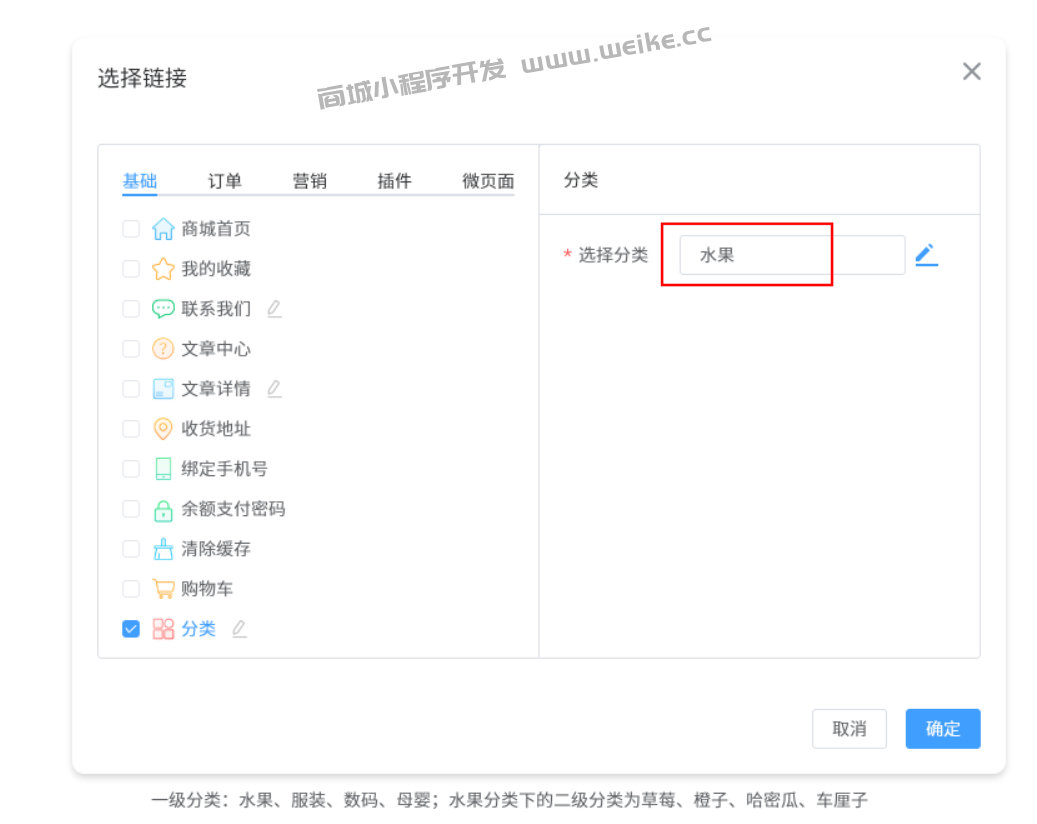
Task: Uncheck the 分类 checkbox
Action: coord(131,629)
